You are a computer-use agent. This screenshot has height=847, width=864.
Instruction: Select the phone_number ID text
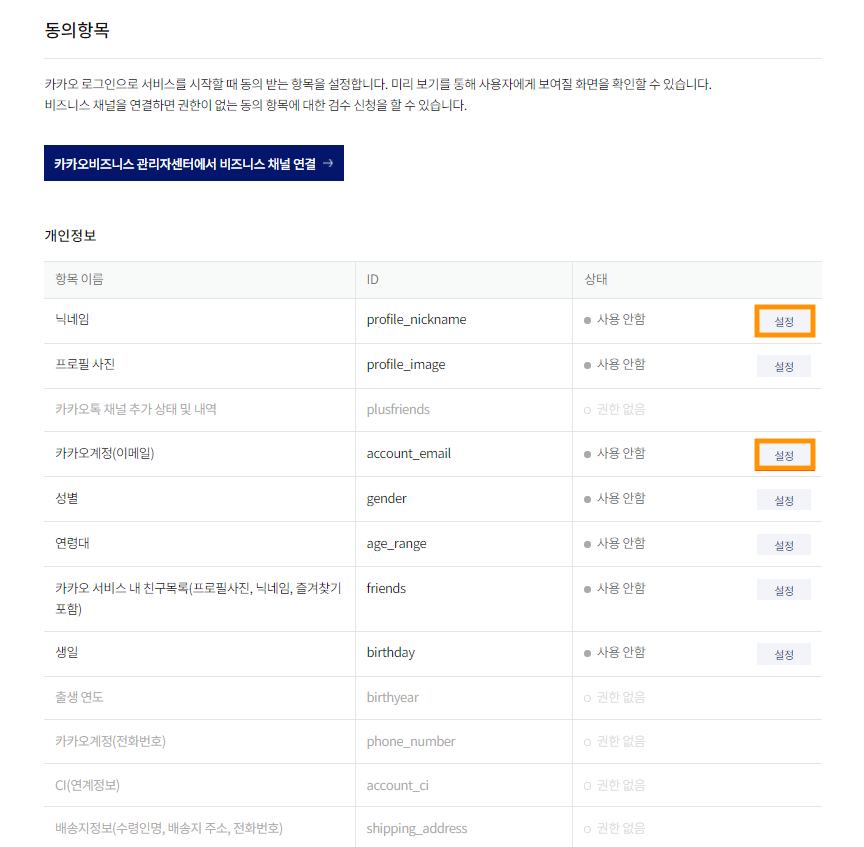[x=411, y=742]
